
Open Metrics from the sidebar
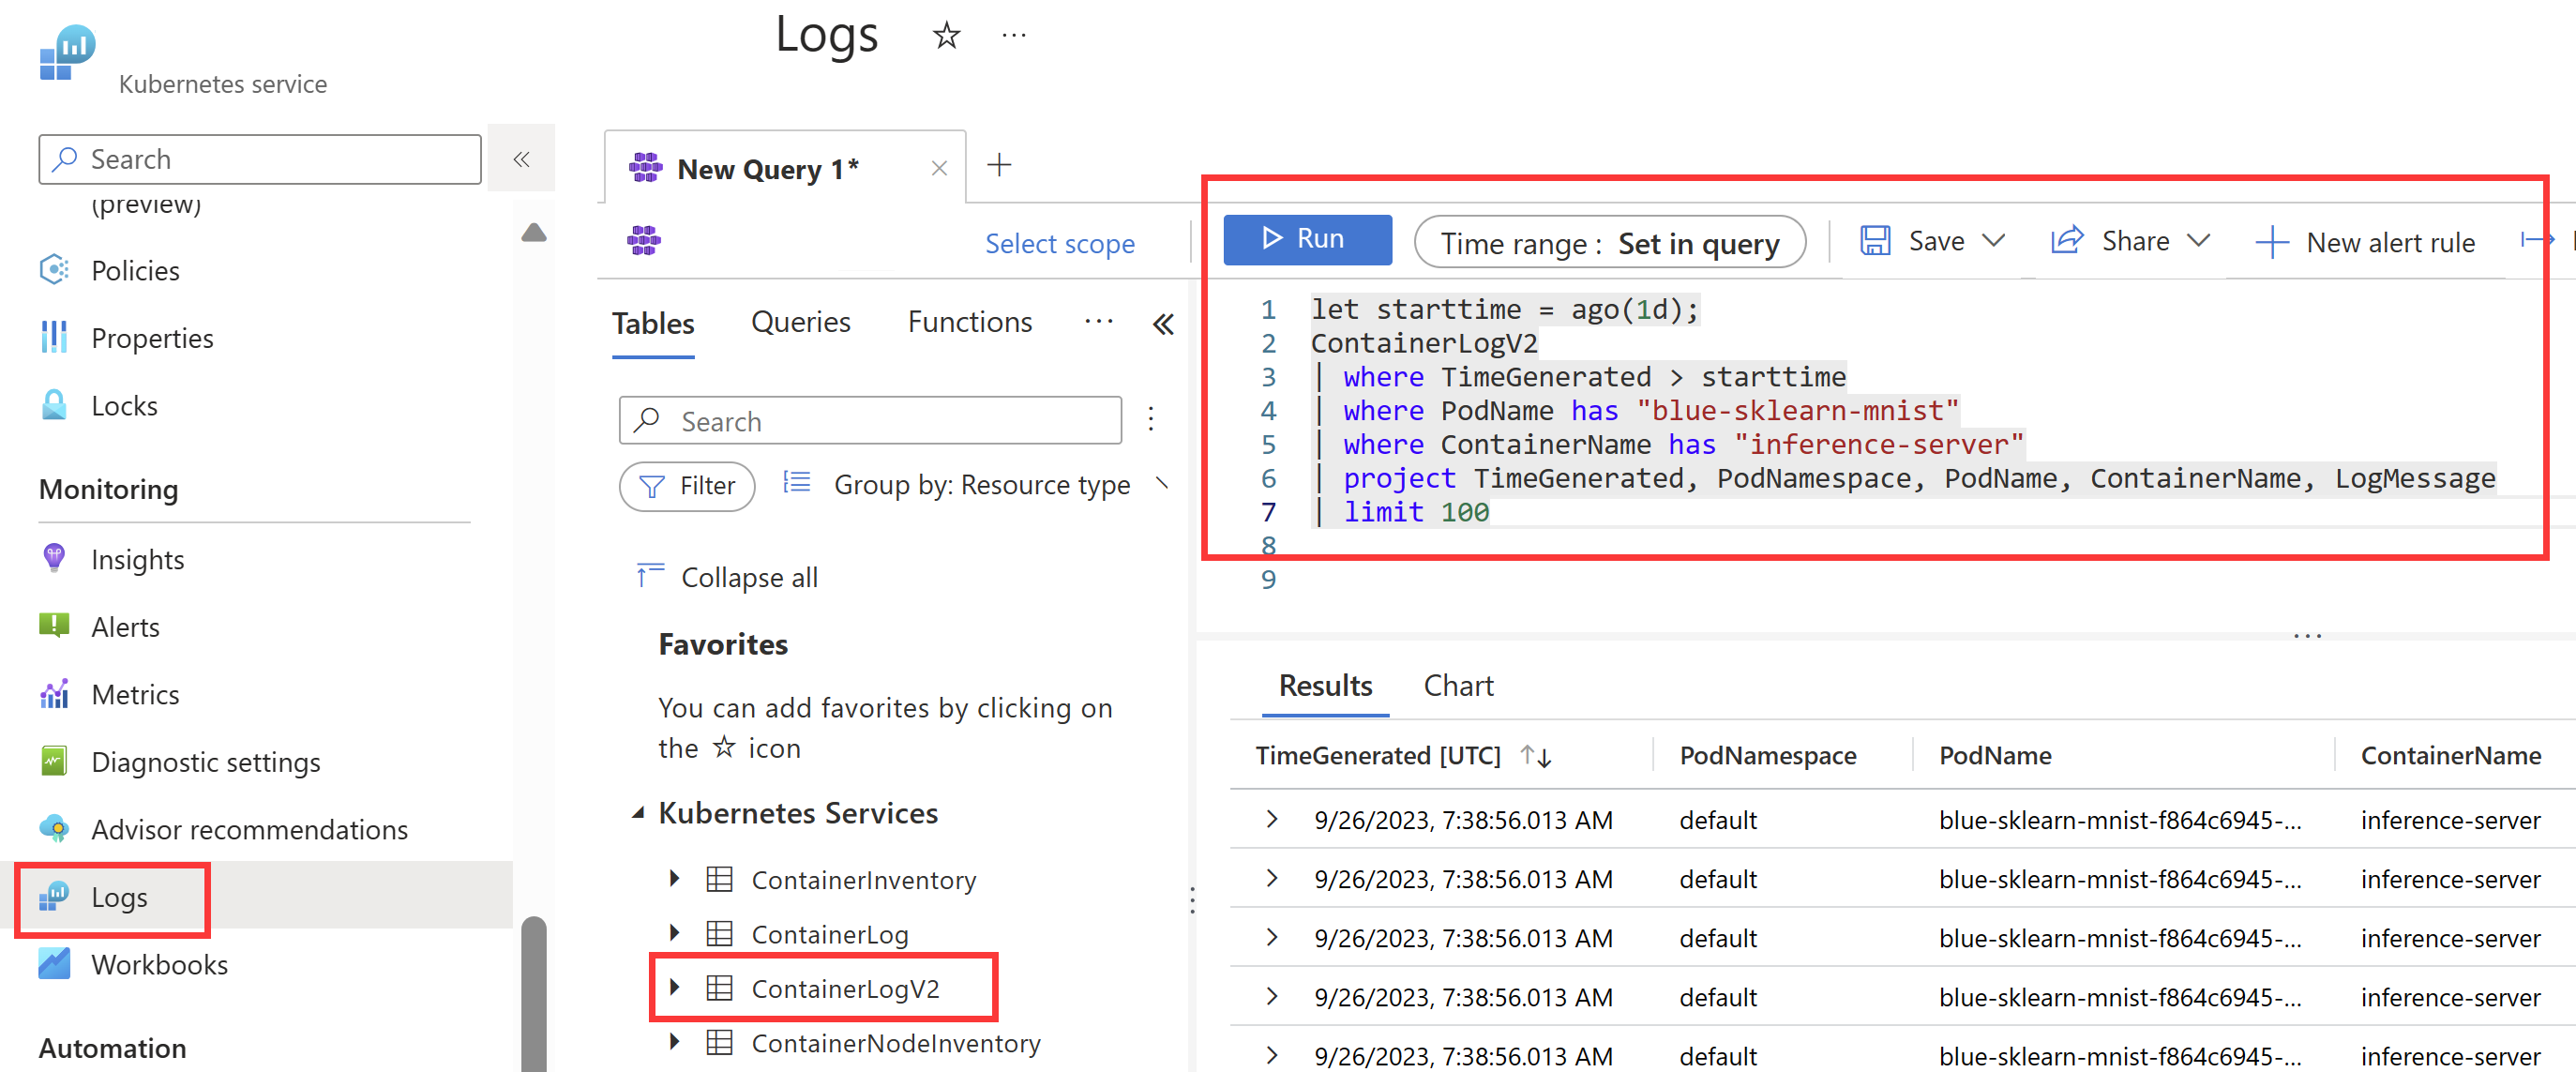coord(135,694)
